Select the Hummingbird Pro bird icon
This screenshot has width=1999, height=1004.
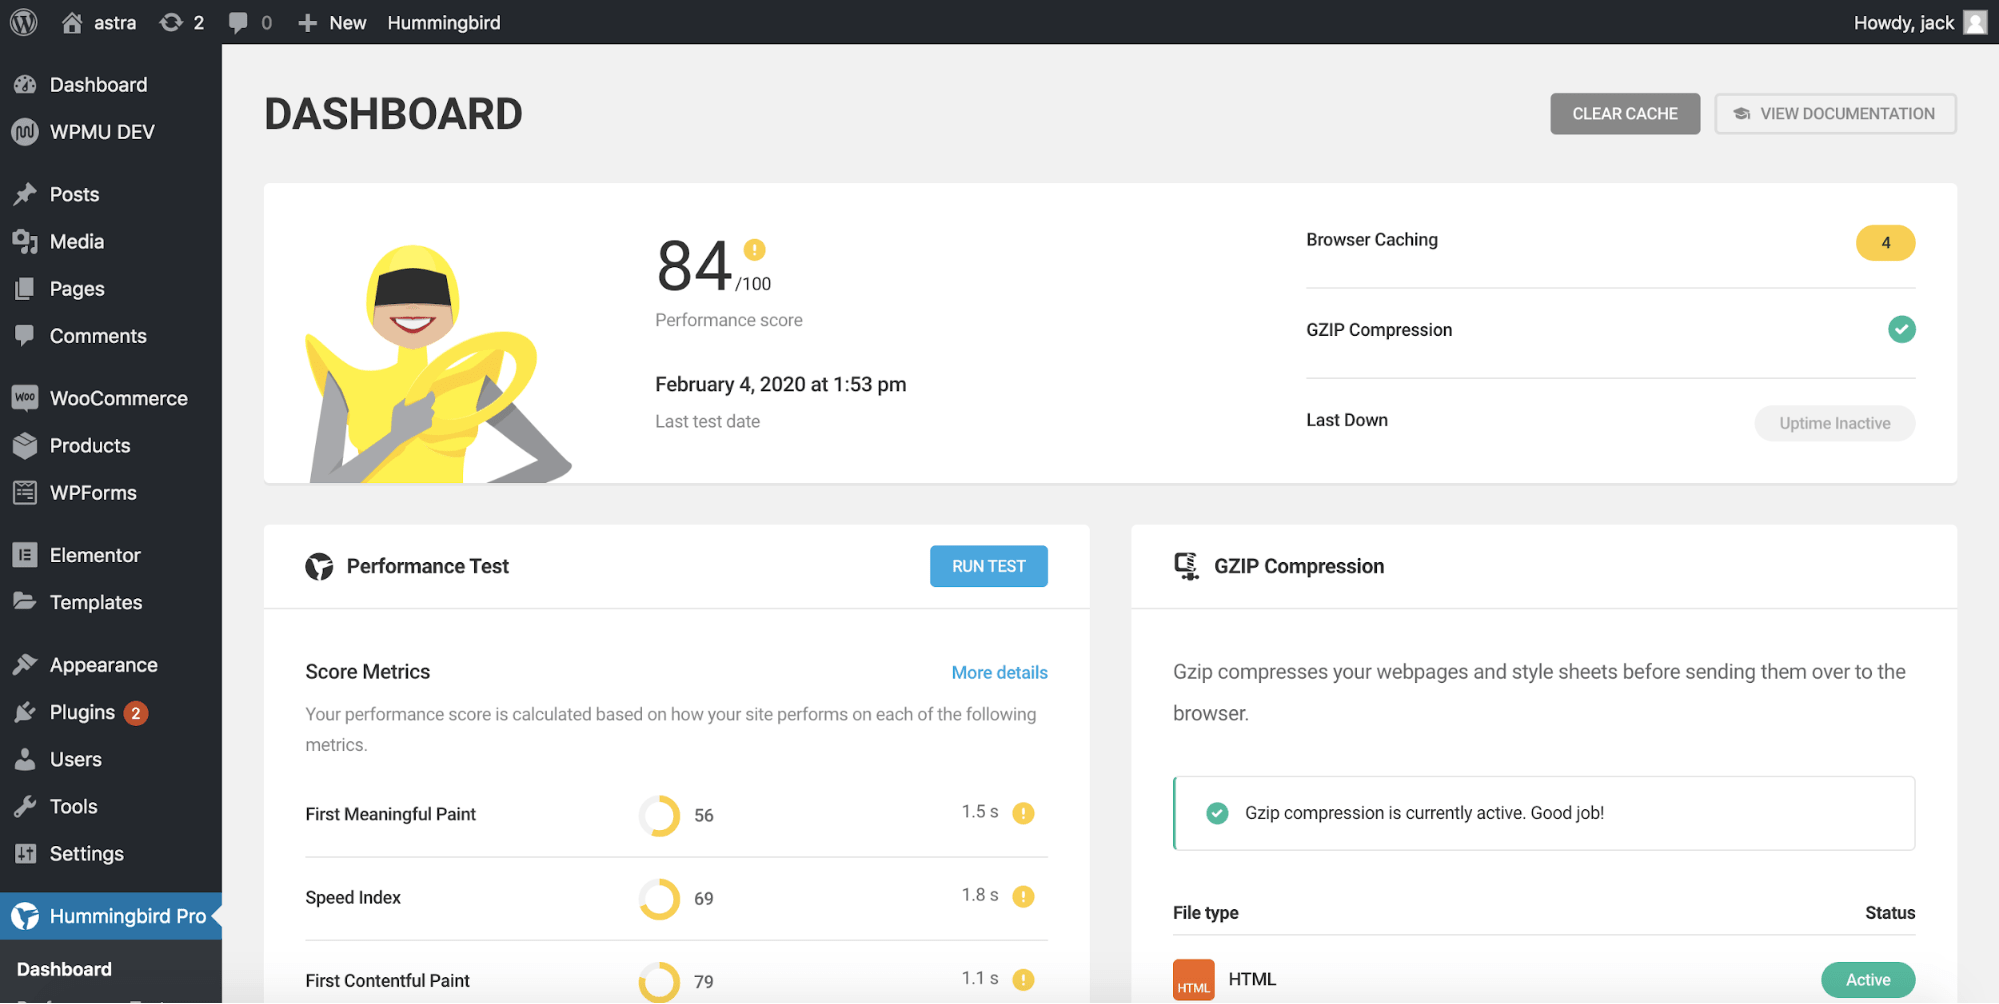click(x=25, y=915)
